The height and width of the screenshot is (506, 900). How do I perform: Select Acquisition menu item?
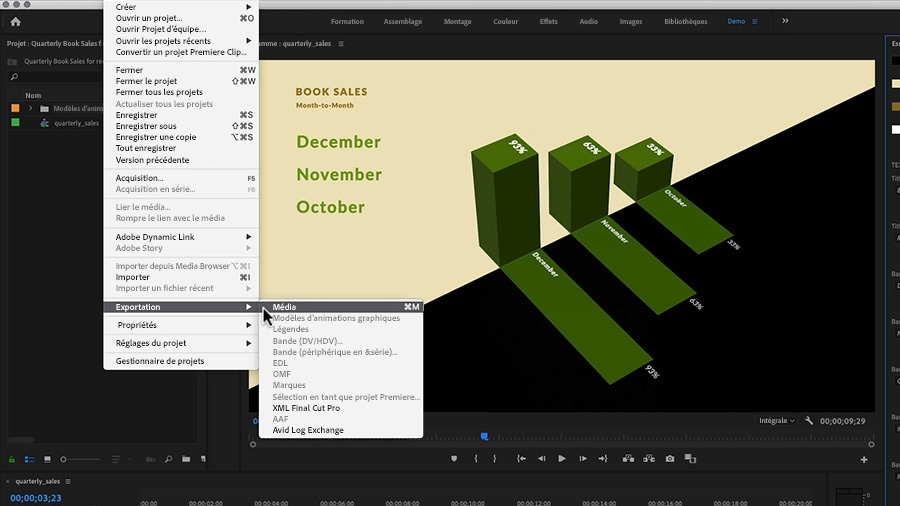point(181,178)
